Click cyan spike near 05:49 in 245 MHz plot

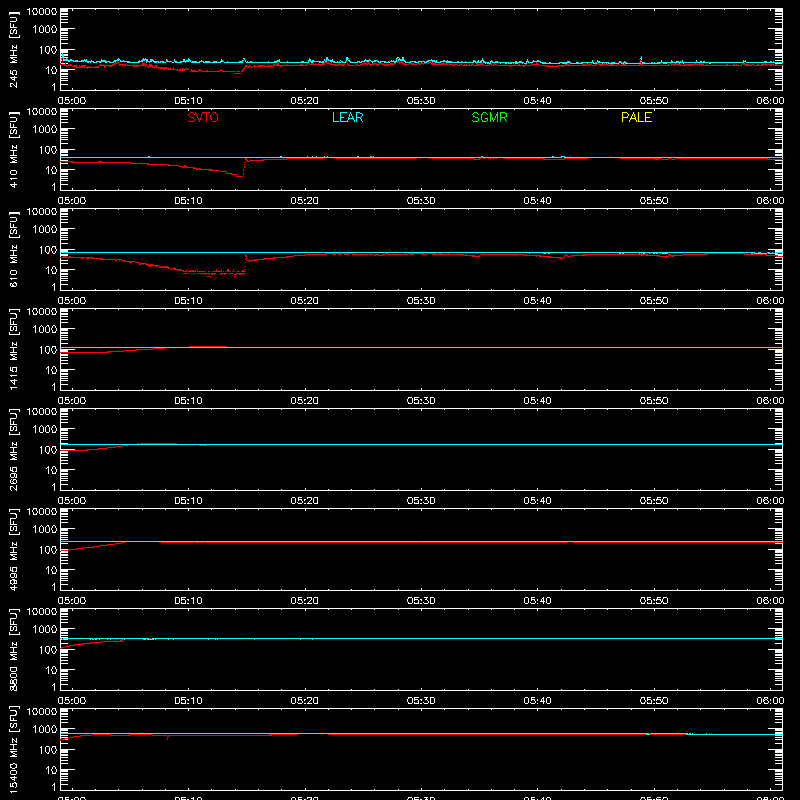641,59
